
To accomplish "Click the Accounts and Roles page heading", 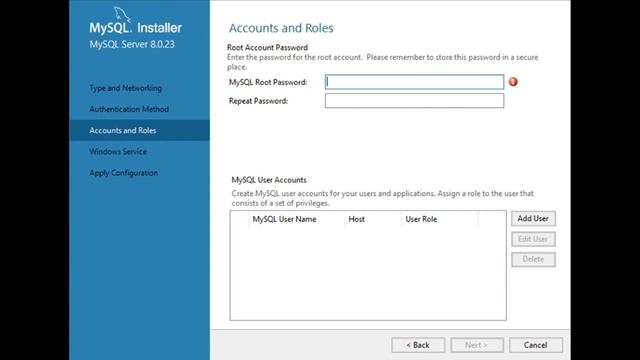I will [x=281, y=28].
